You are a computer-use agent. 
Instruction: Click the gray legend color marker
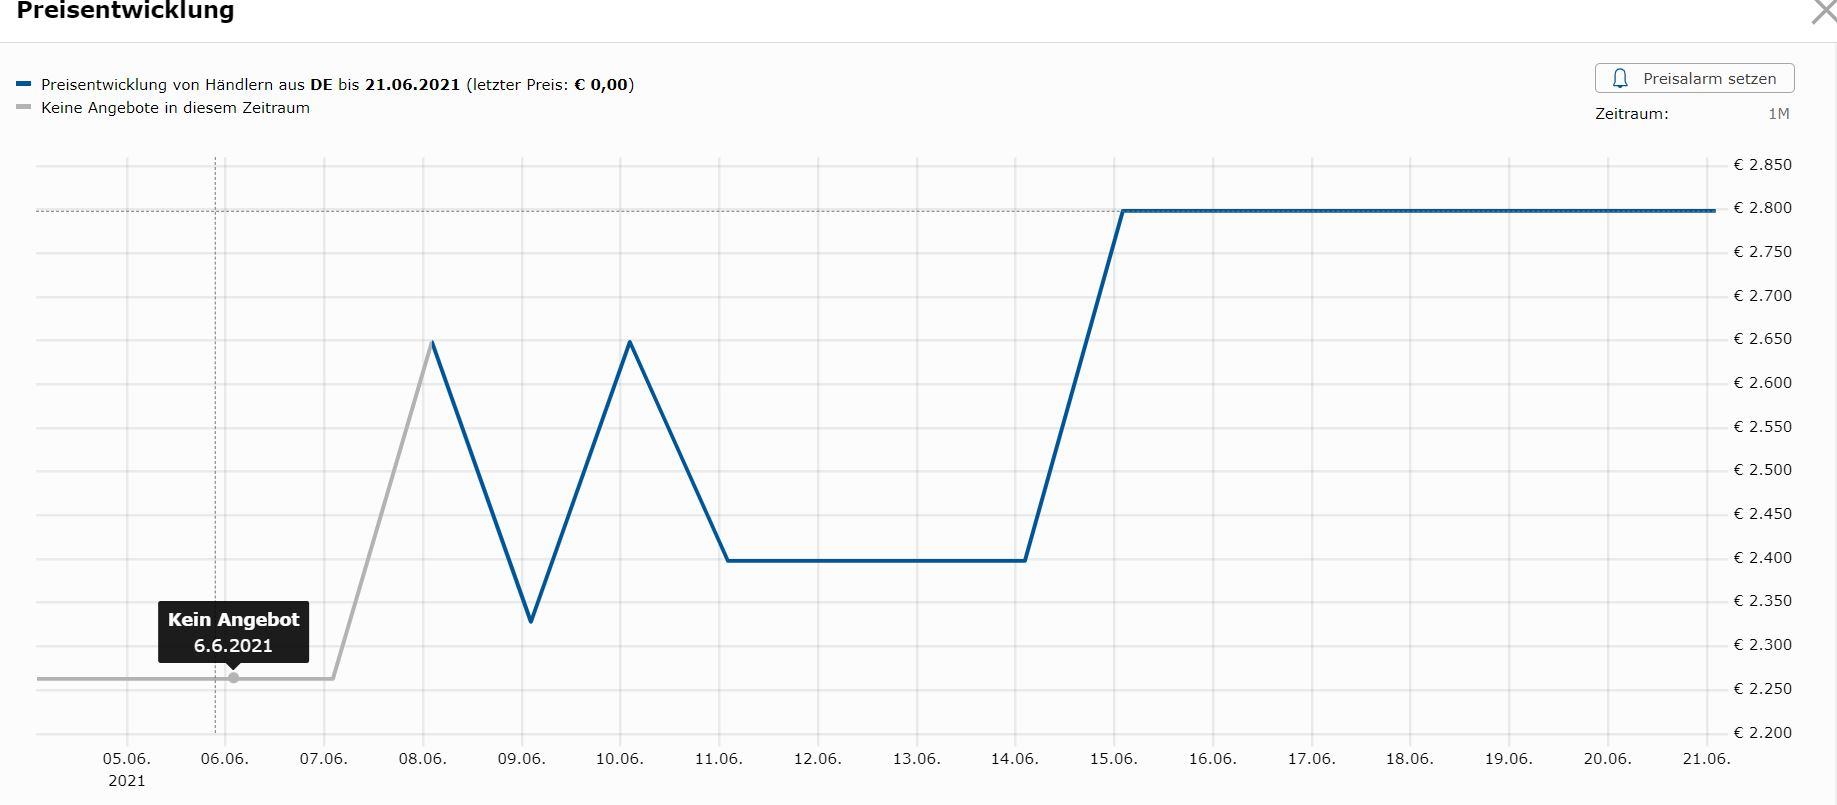tap(24, 108)
